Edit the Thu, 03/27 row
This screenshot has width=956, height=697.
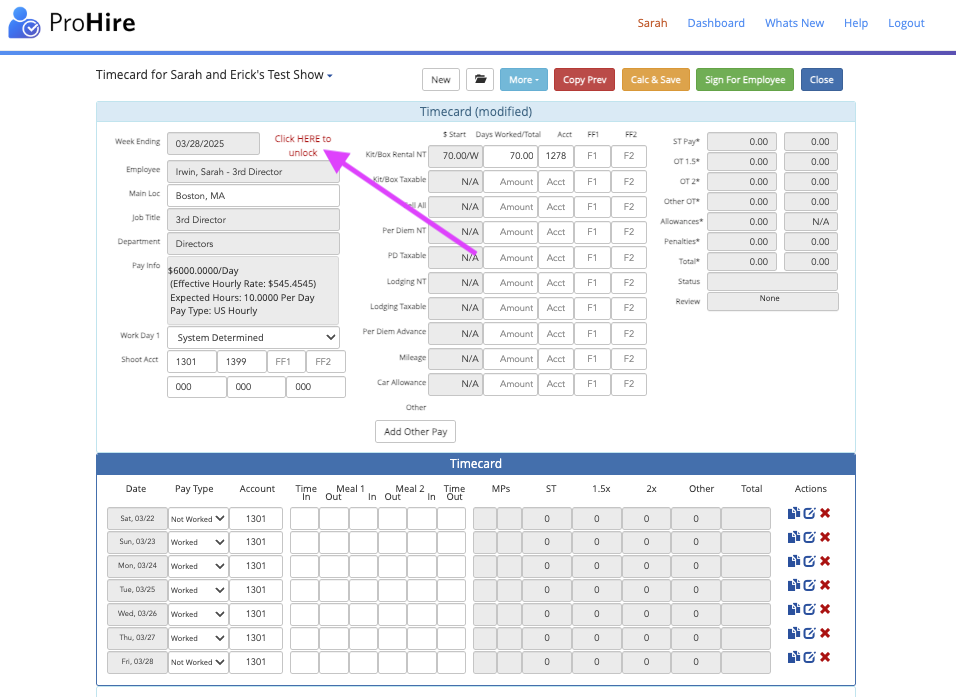point(809,633)
